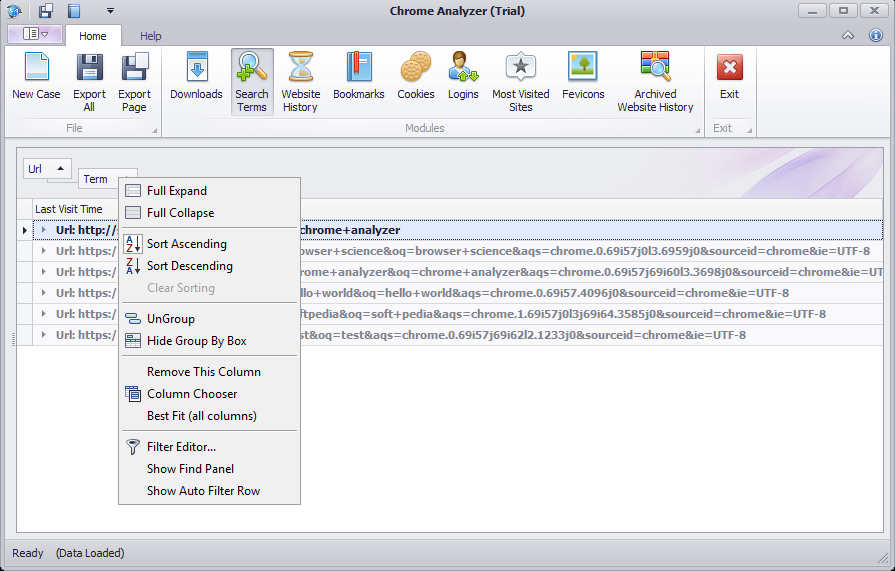
Task: Click Export All in the ribbon
Action: 89,82
